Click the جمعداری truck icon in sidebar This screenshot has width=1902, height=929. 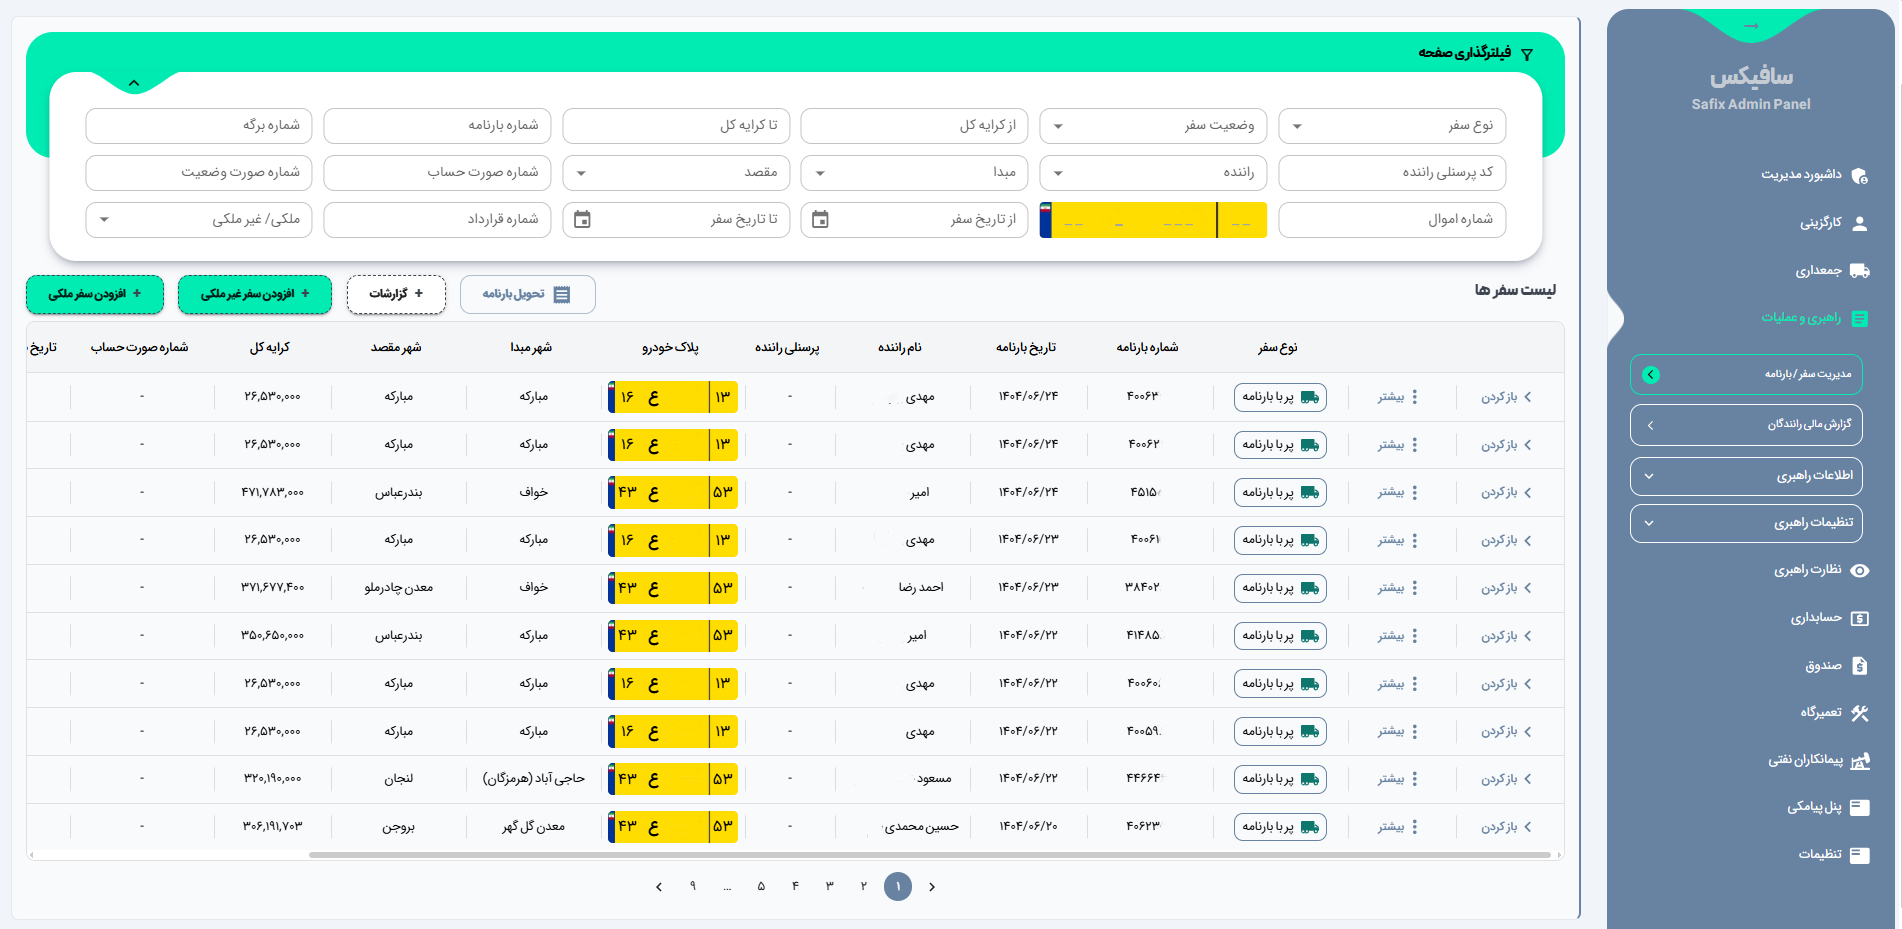(x=1859, y=271)
